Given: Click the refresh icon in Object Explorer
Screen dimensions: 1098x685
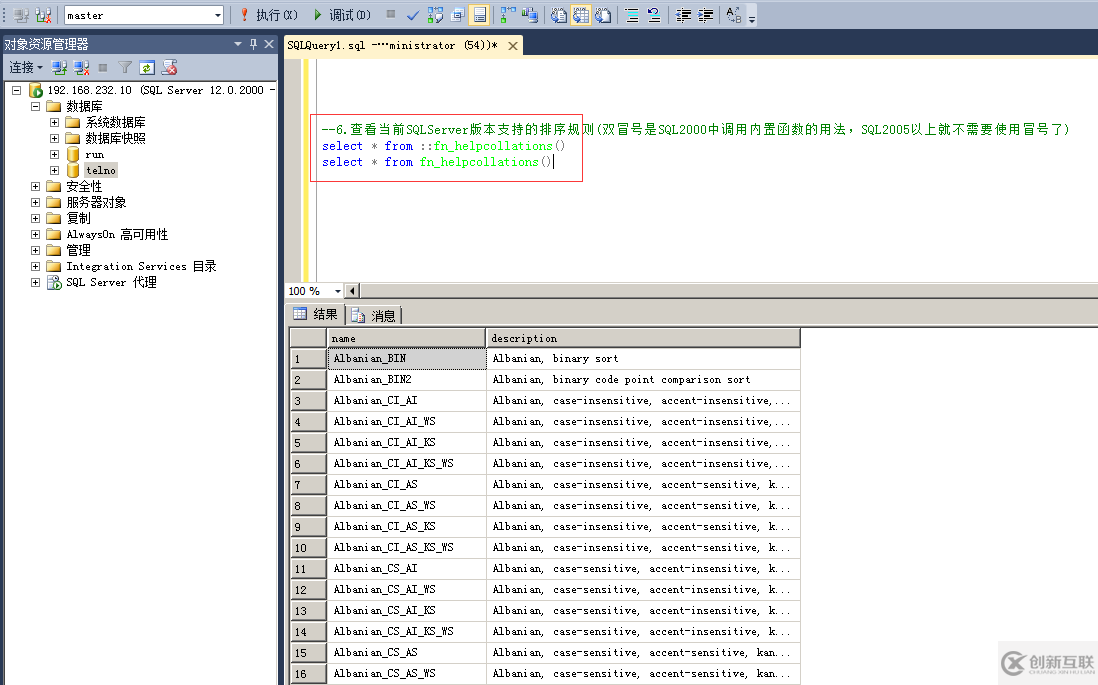Looking at the screenshot, I should coord(146,68).
